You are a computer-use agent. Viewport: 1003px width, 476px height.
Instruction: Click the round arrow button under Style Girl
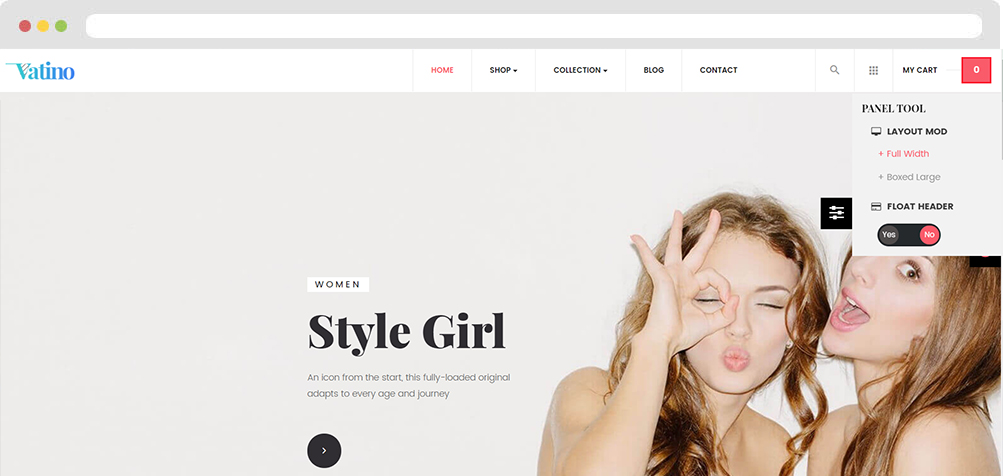[324, 450]
